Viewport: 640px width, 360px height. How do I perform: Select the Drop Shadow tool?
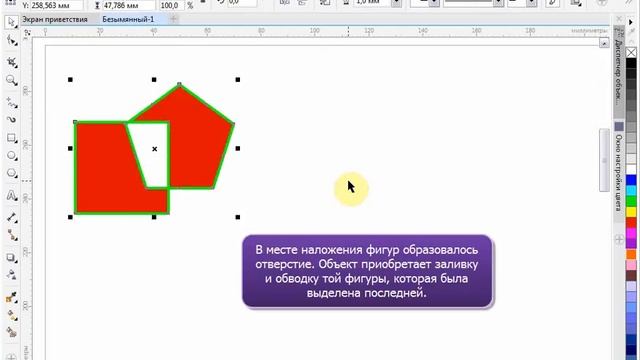point(11,258)
